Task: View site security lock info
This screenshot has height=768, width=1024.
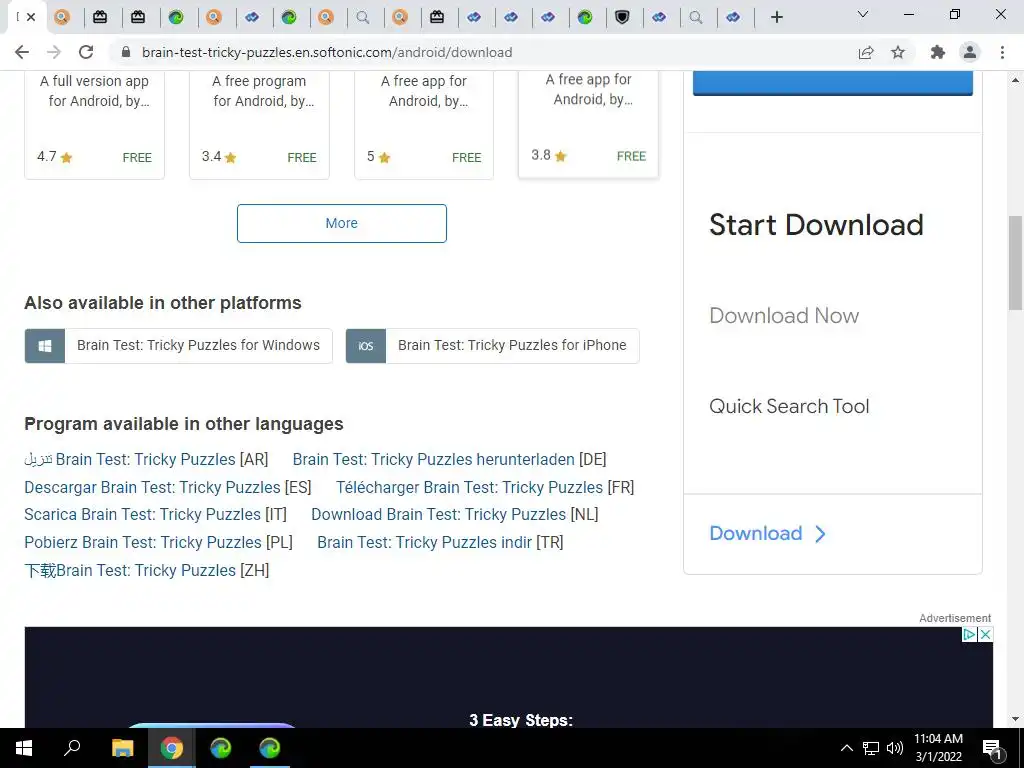Action: pos(127,52)
